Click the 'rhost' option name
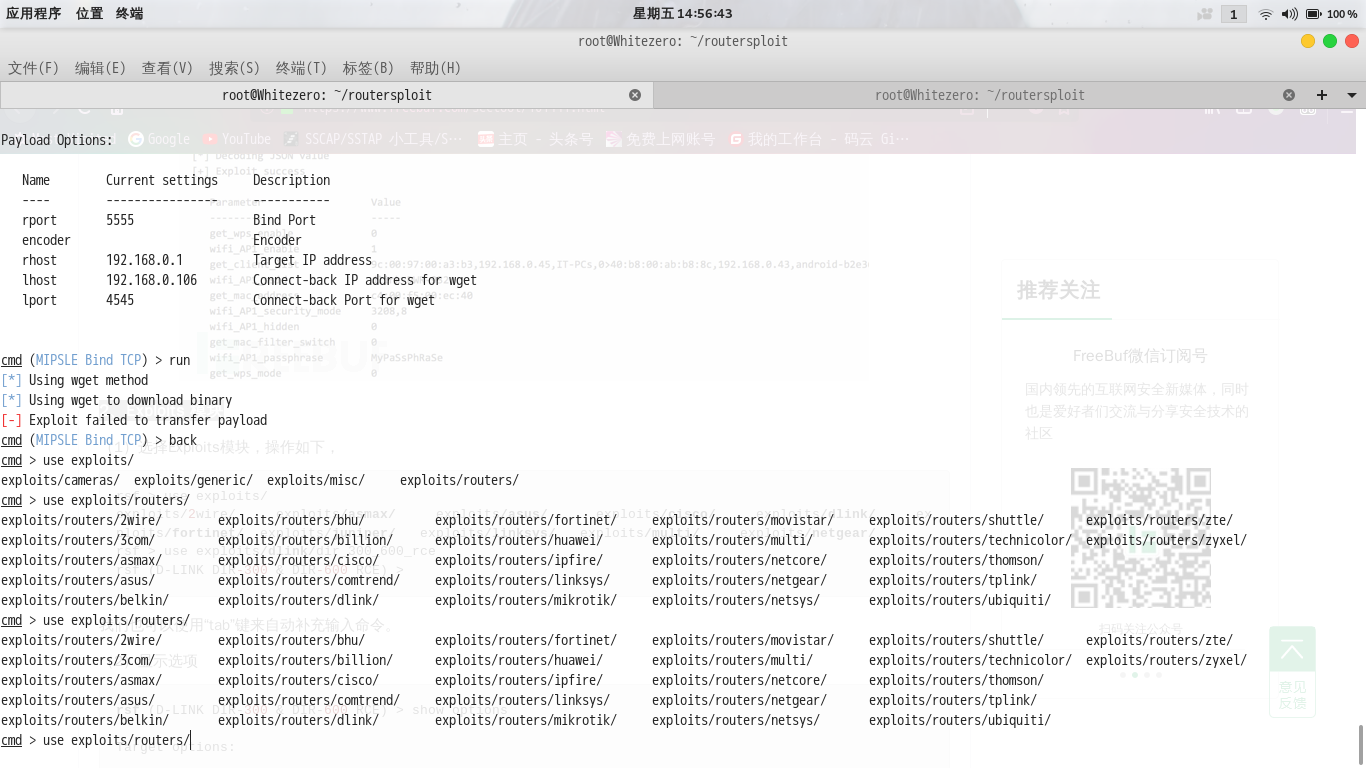The width and height of the screenshot is (1366, 768). pyautogui.click(x=39, y=260)
